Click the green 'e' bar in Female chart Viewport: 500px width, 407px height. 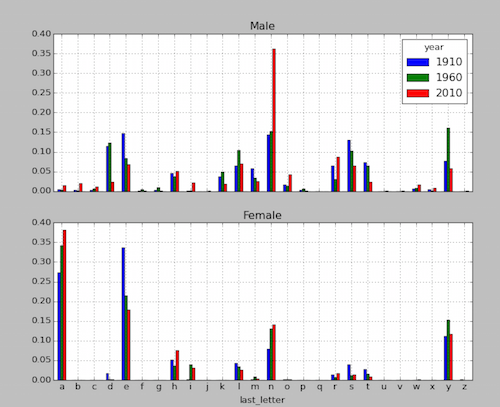pyautogui.click(x=126, y=338)
